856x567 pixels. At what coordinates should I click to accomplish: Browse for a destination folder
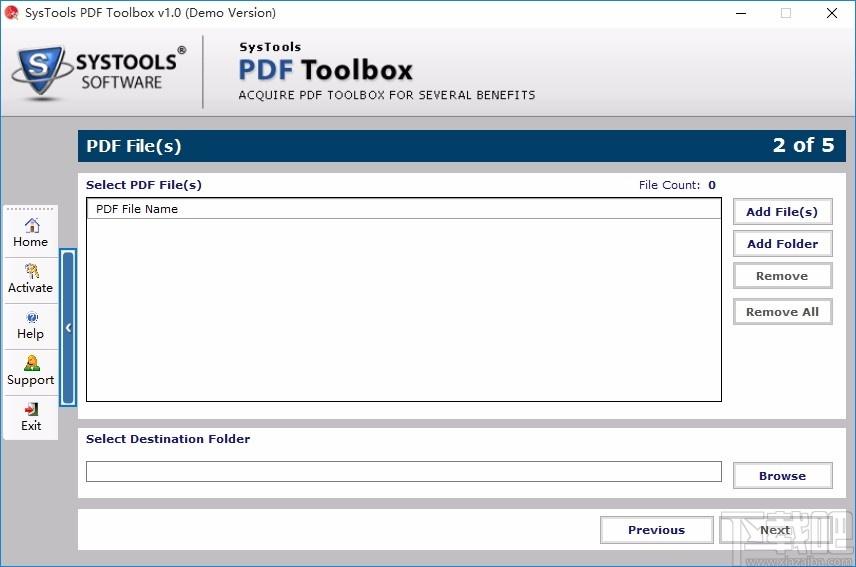tap(782, 476)
